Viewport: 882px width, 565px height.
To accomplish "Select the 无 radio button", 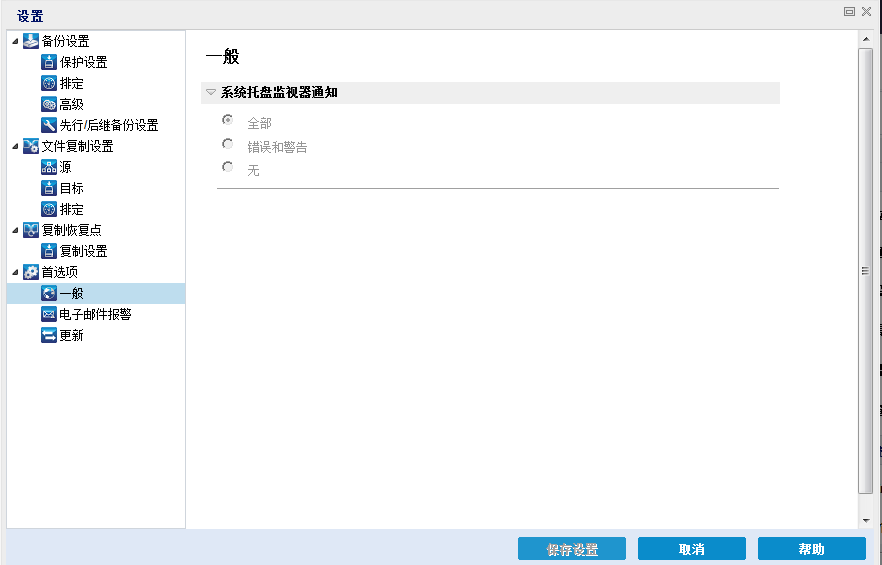I will (x=228, y=167).
